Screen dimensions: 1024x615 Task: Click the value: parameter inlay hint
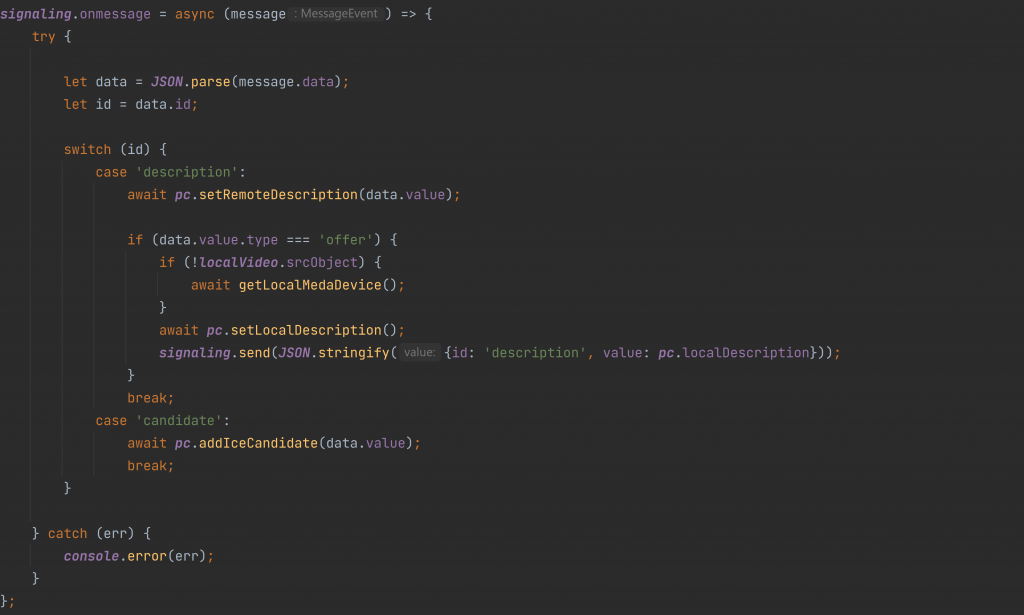pos(419,353)
